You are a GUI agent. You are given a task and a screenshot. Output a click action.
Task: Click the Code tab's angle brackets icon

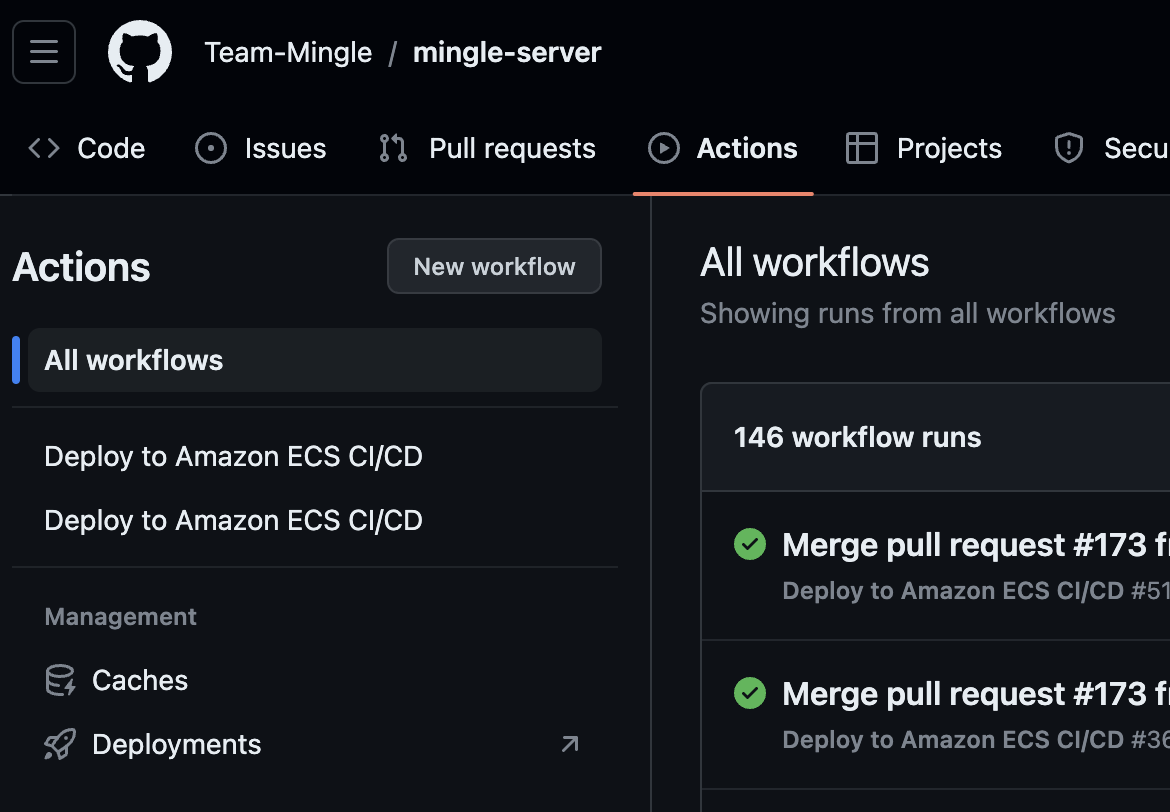point(44,147)
